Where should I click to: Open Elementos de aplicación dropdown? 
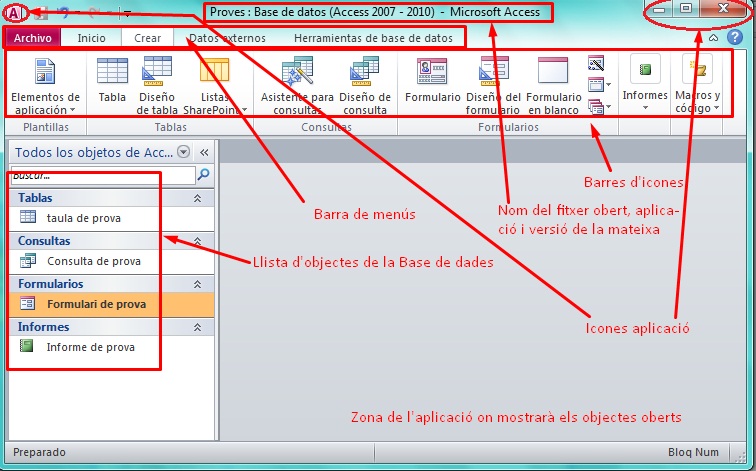point(45,85)
